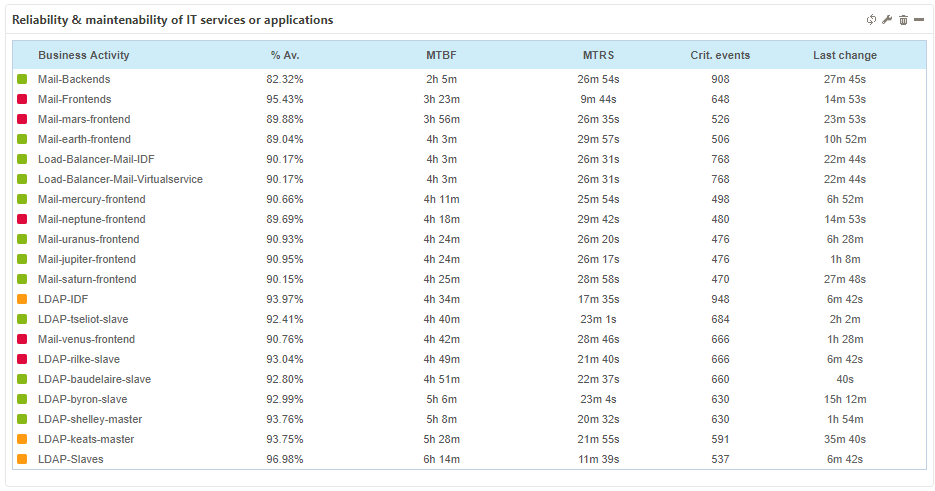Sort by the % Av. column header
This screenshot has width=935, height=491.
[x=285, y=55]
